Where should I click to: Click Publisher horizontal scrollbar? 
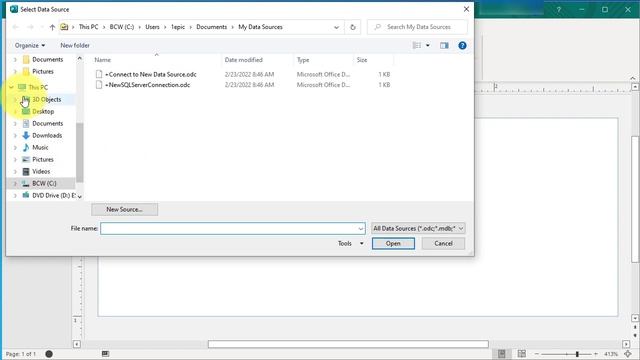(348, 344)
